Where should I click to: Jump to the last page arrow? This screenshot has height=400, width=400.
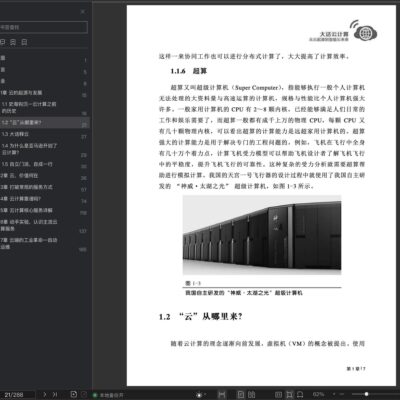[55, 395]
